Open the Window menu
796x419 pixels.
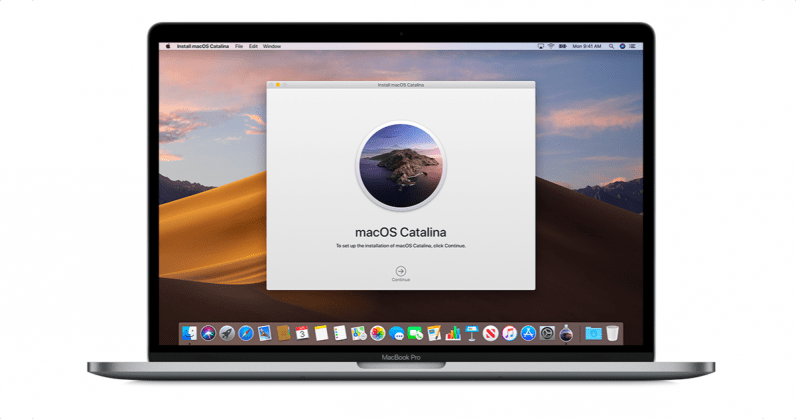(272, 46)
